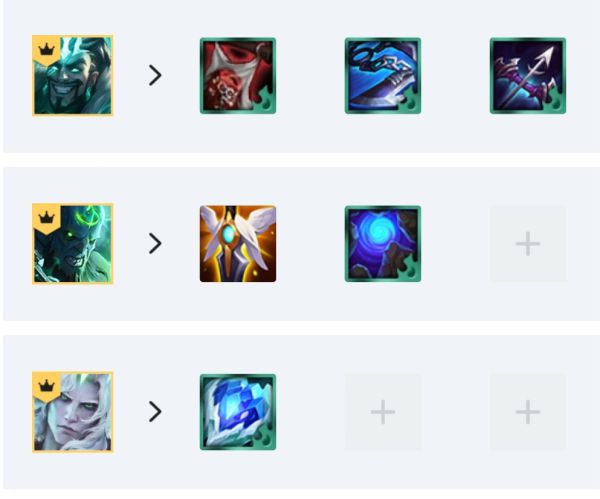
Task: Add item in Viego's last empty plus slot
Action: coord(528,412)
